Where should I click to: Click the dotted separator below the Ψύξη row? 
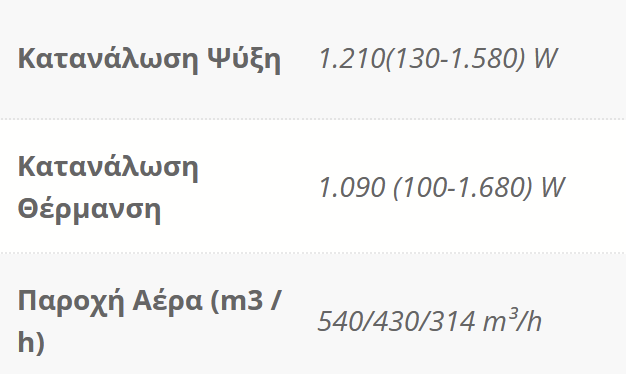coord(313,119)
